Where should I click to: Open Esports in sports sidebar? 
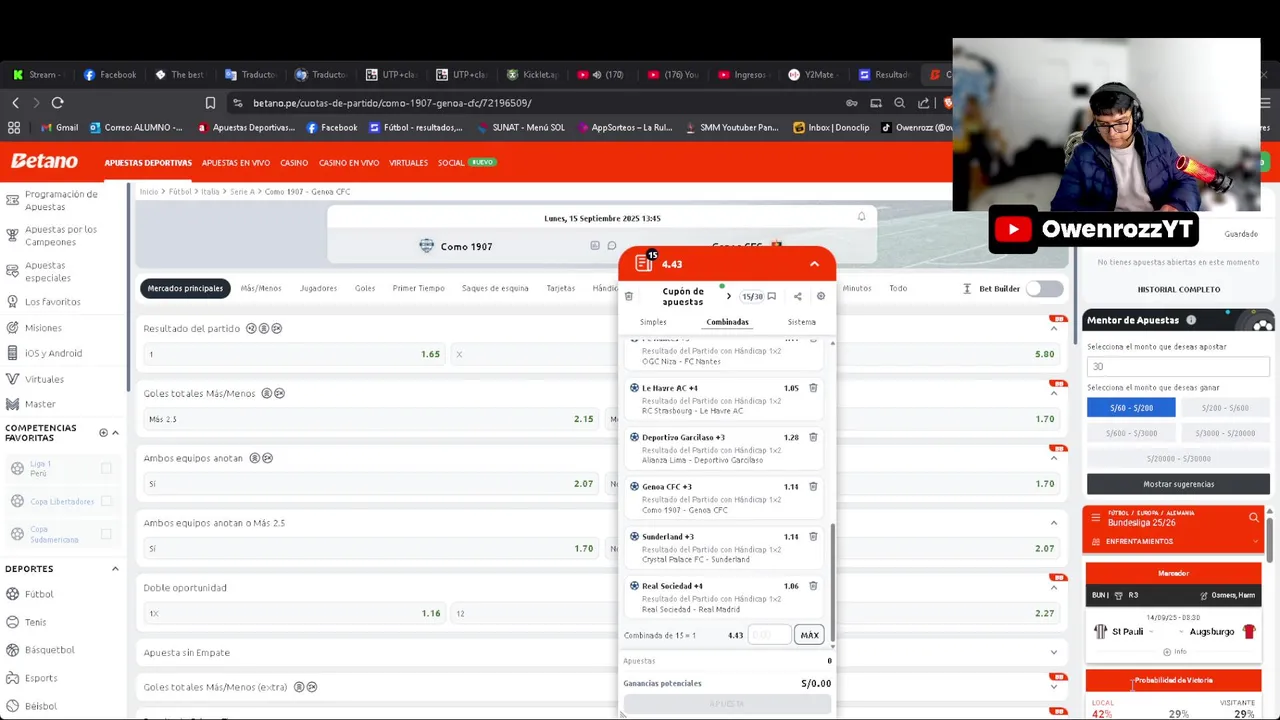[41, 678]
